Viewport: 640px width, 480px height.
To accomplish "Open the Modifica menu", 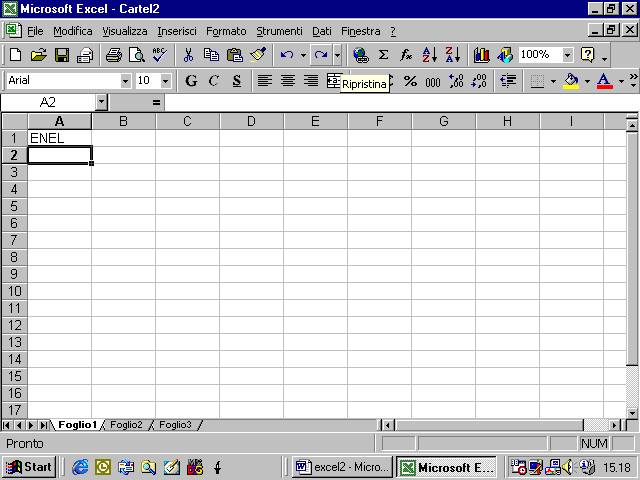I will click(73, 31).
